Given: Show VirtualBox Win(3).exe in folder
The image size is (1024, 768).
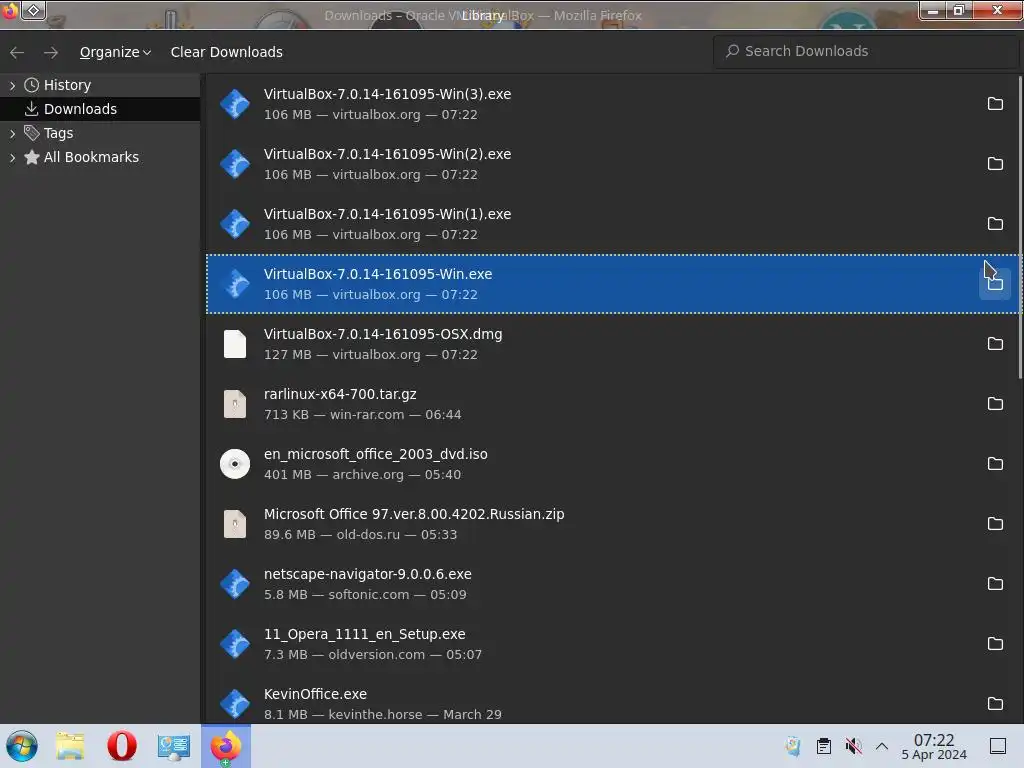Looking at the screenshot, I should pyautogui.click(x=995, y=104).
